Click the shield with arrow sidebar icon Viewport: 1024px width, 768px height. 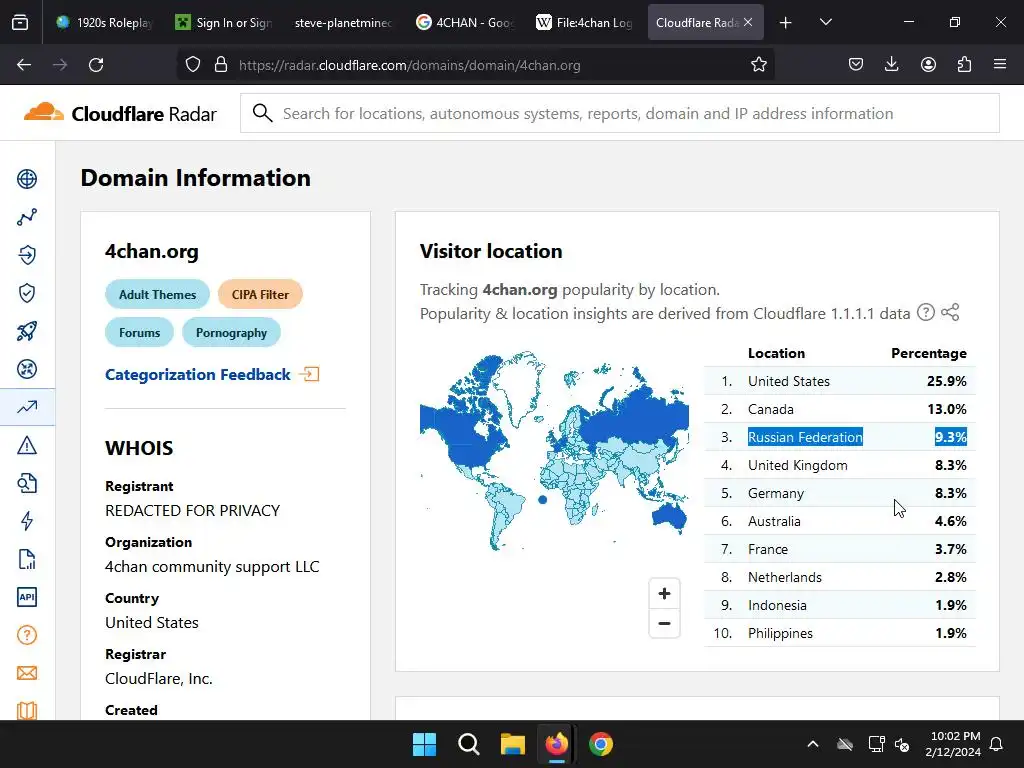point(27,255)
